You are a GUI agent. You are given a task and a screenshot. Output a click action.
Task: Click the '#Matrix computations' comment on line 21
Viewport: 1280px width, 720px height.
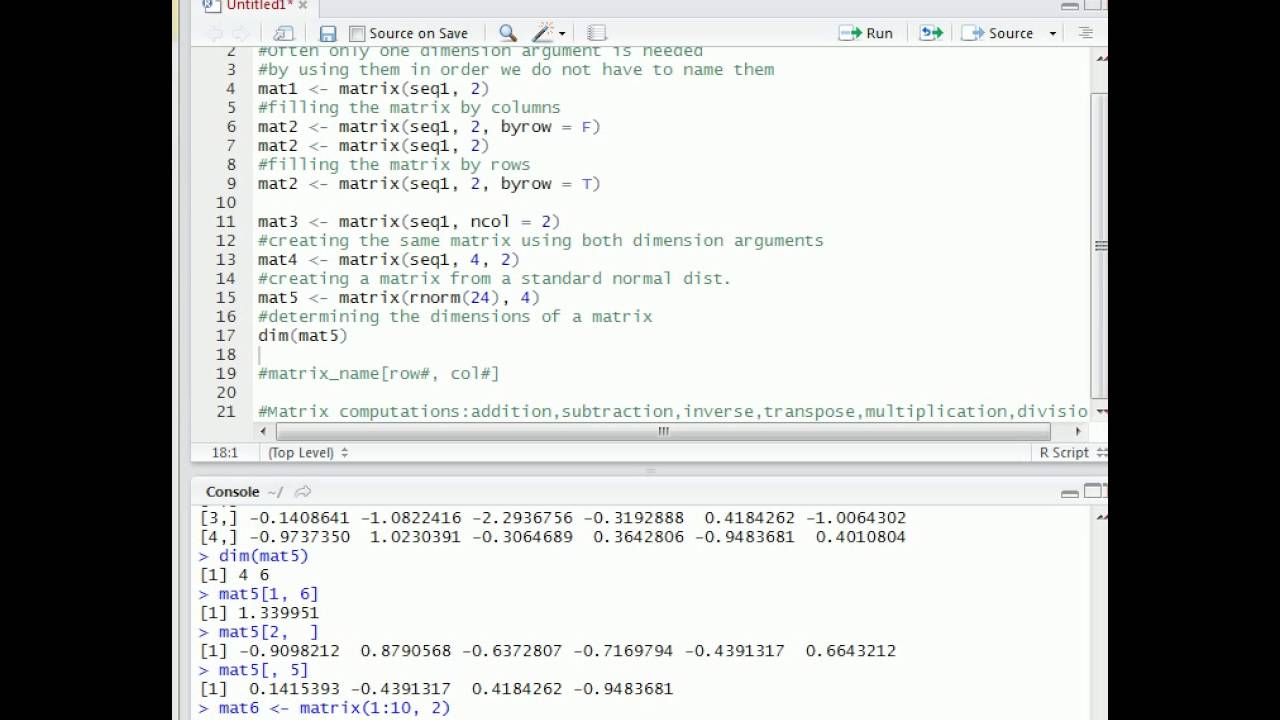tap(672, 411)
